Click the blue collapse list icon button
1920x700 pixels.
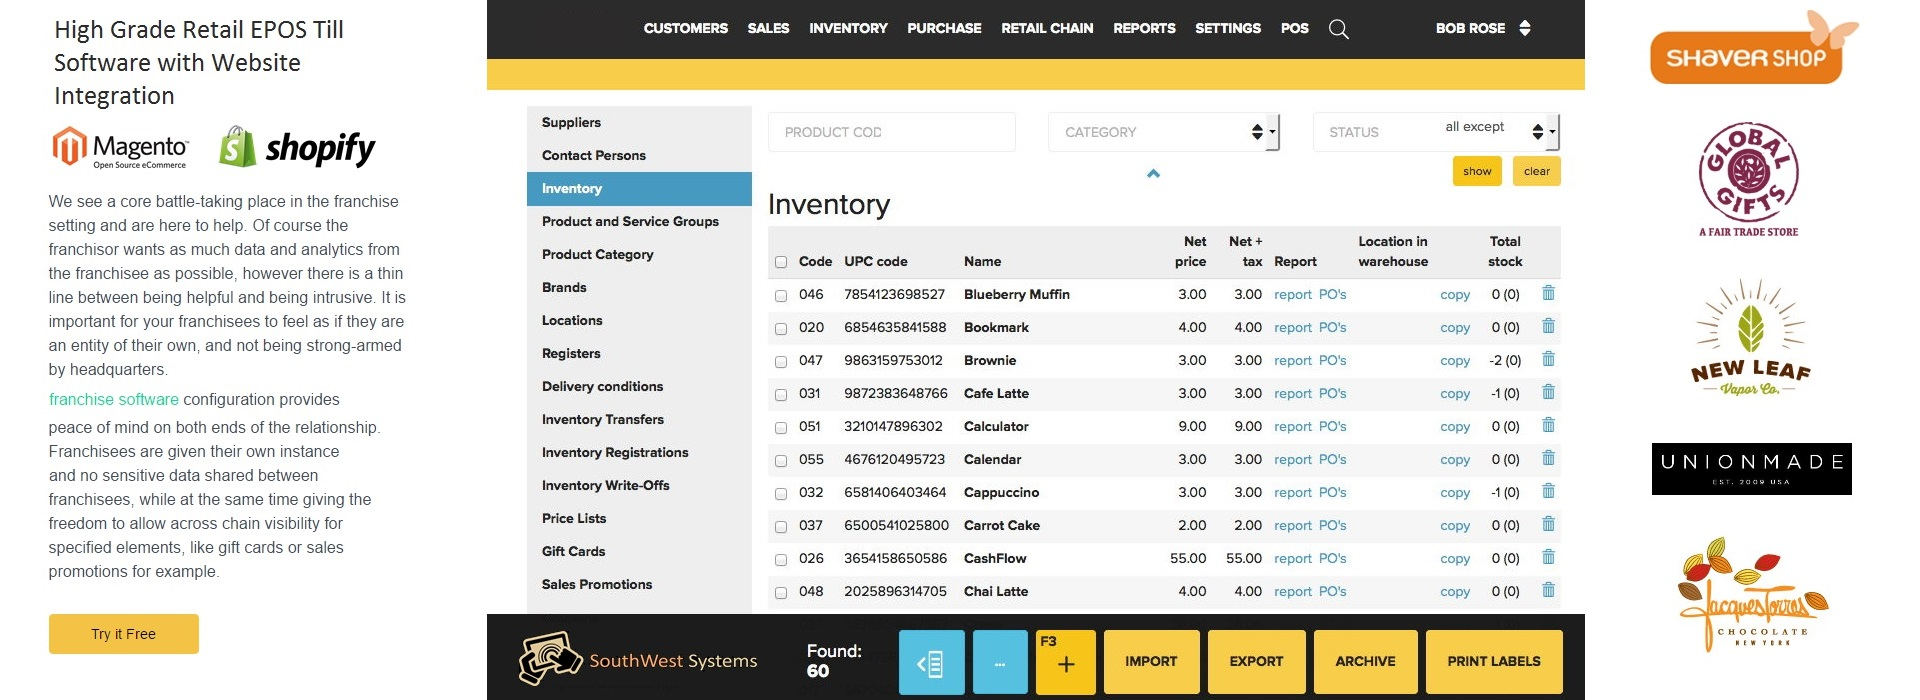[931, 662]
